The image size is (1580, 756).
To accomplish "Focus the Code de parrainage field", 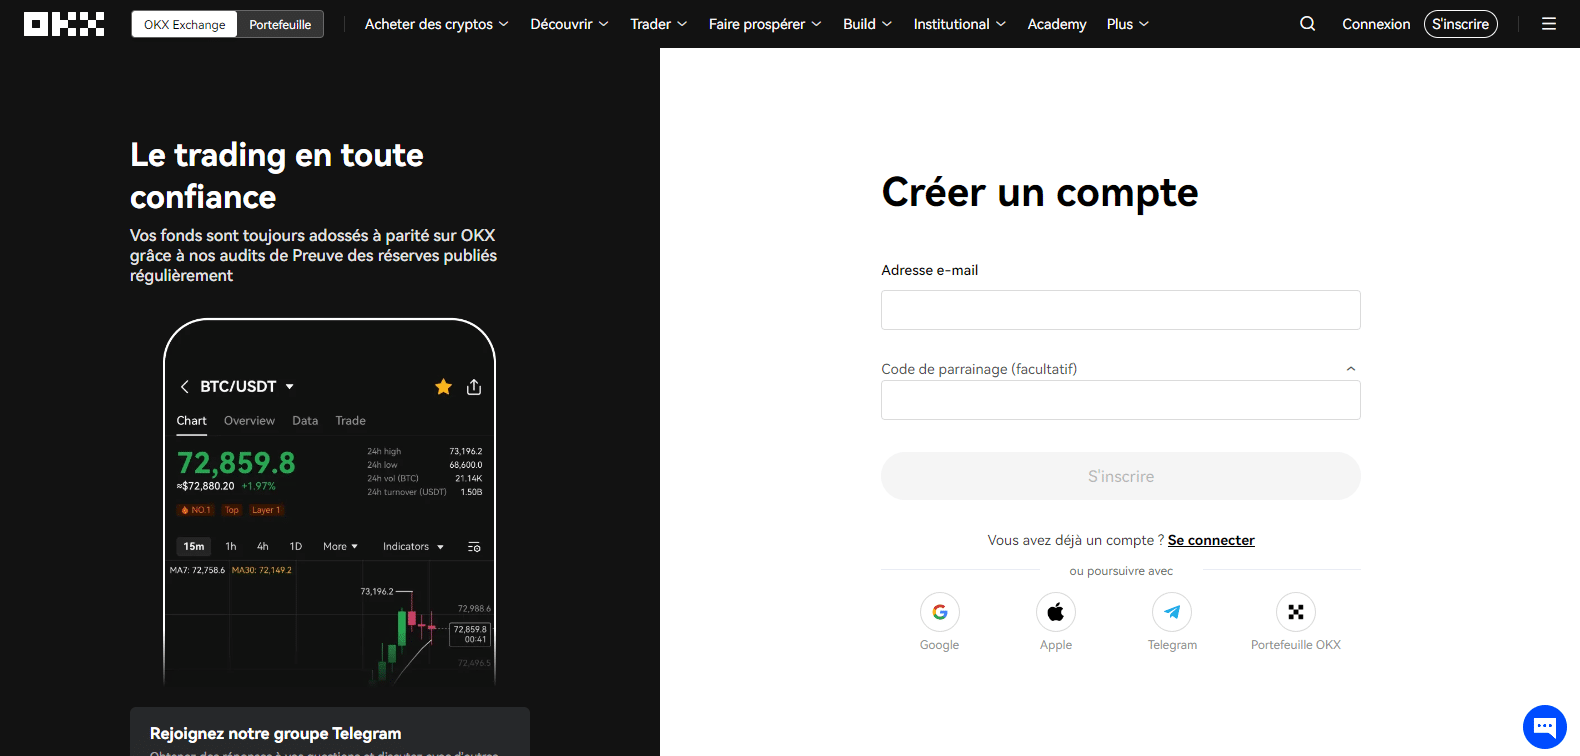I will coord(1121,400).
